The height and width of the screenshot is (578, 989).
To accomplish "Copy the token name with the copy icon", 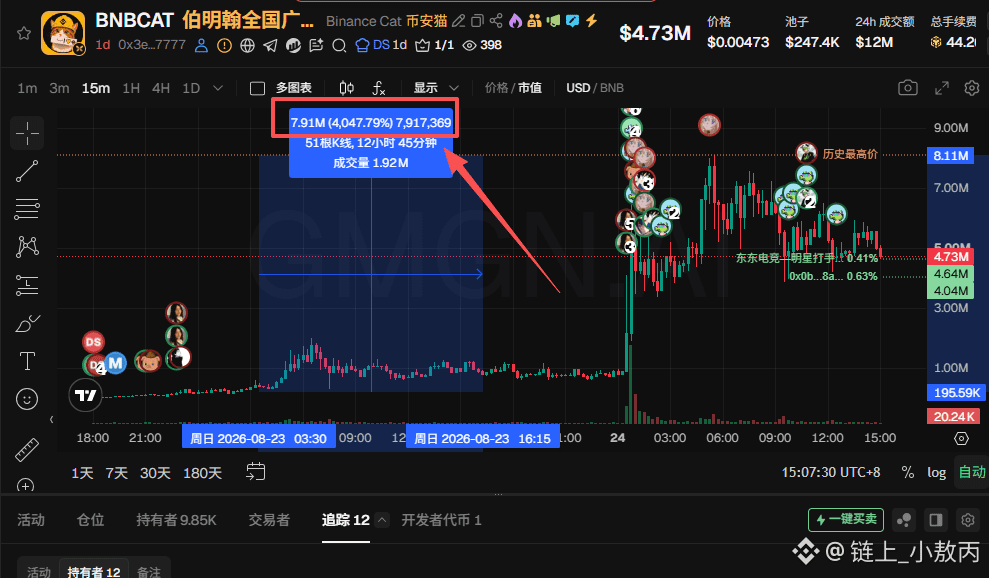I will [477, 21].
